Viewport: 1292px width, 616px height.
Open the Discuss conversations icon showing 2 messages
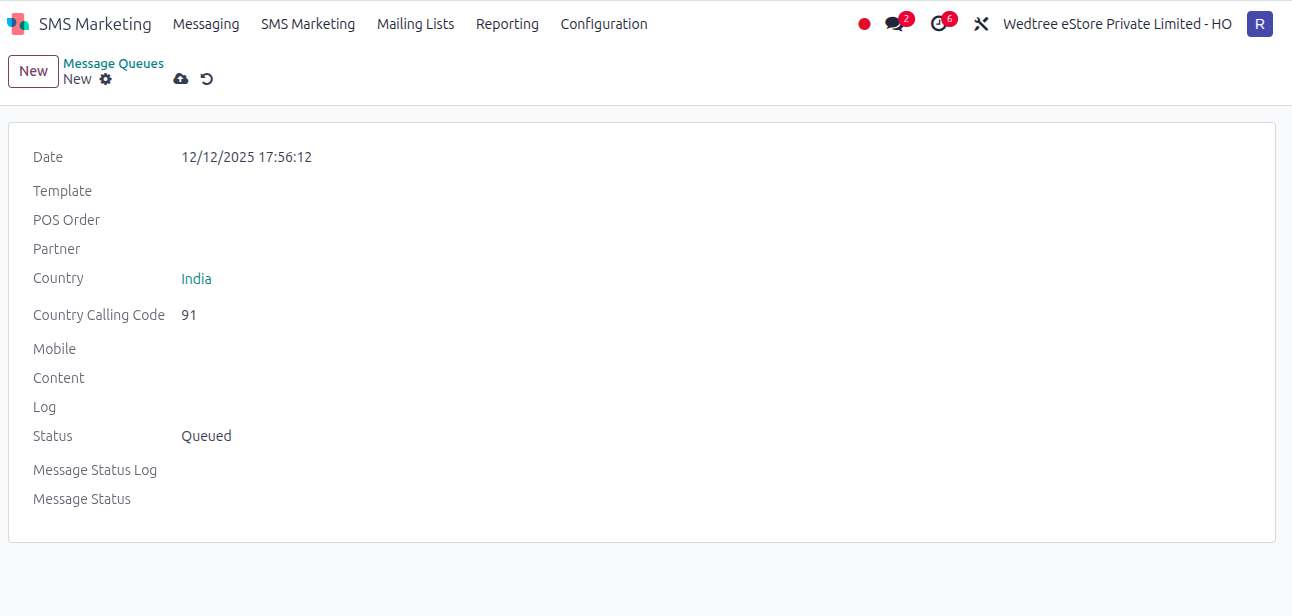[x=894, y=23]
